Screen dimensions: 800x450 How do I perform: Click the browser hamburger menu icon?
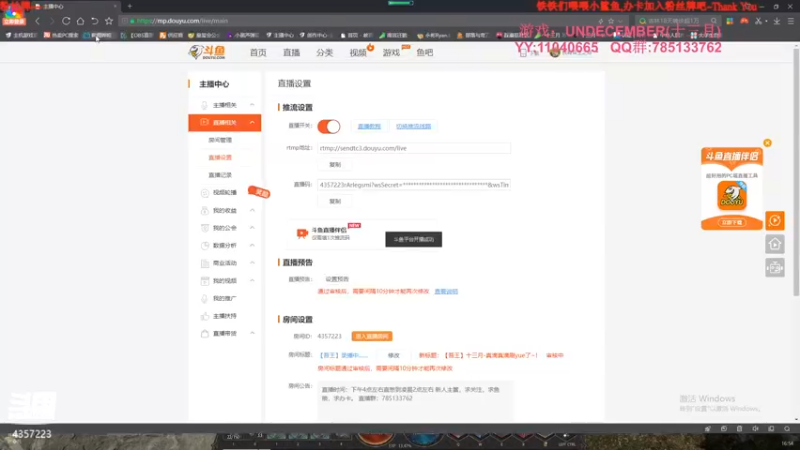[790, 21]
